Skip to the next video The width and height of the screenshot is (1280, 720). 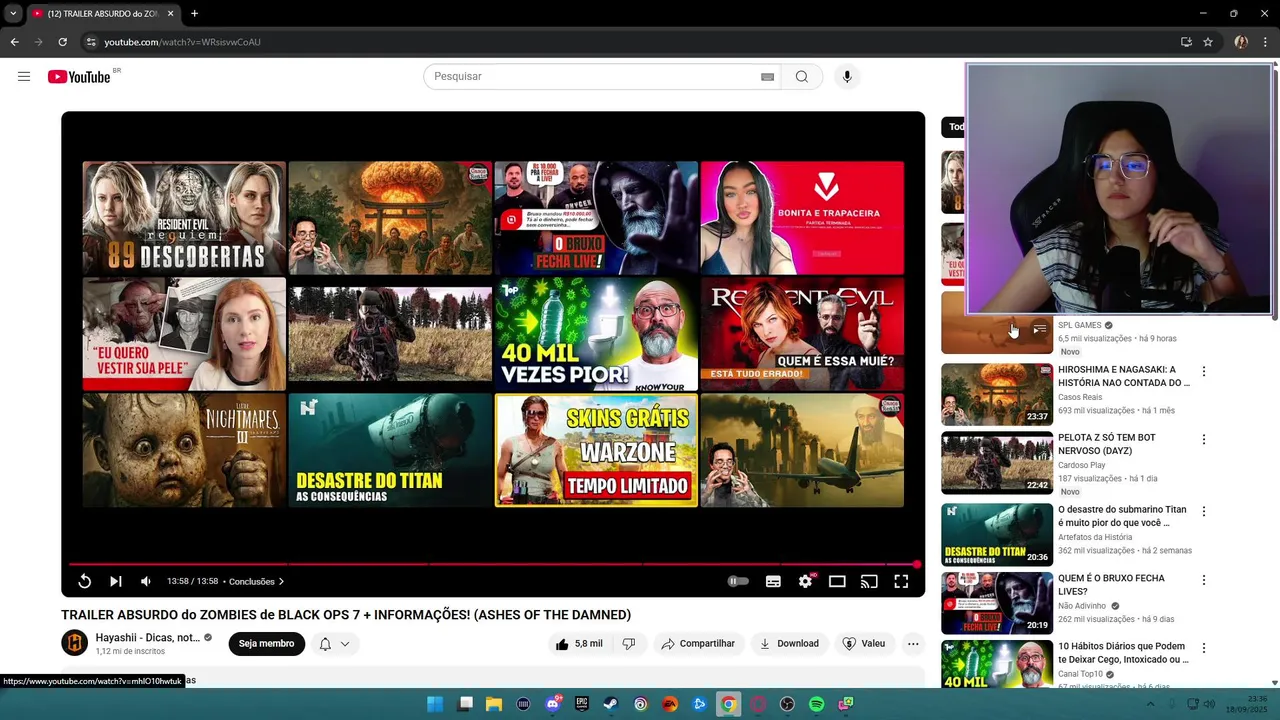tap(116, 581)
